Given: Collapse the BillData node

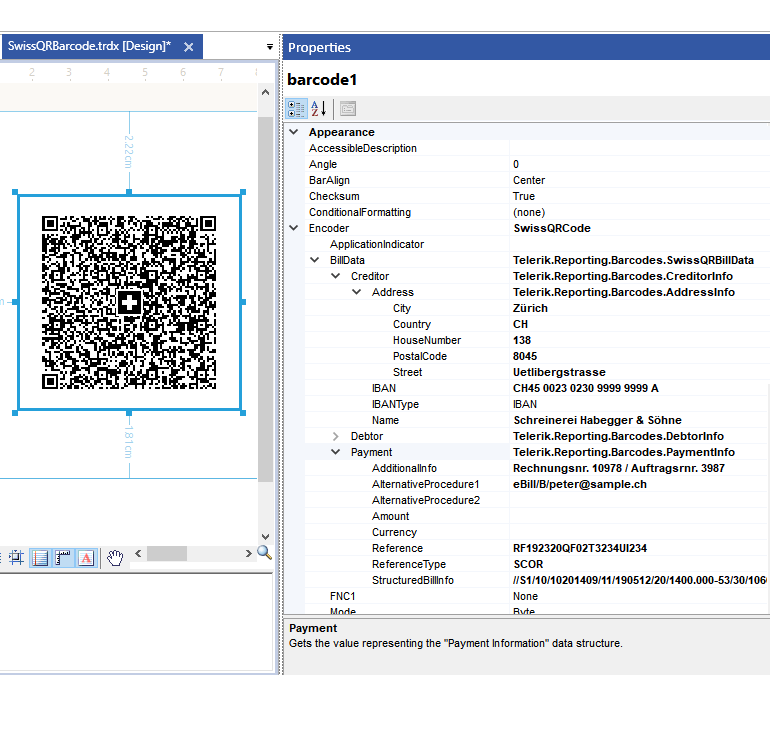Looking at the screenshot, I should pyautogui.click(x=315, y=260).
